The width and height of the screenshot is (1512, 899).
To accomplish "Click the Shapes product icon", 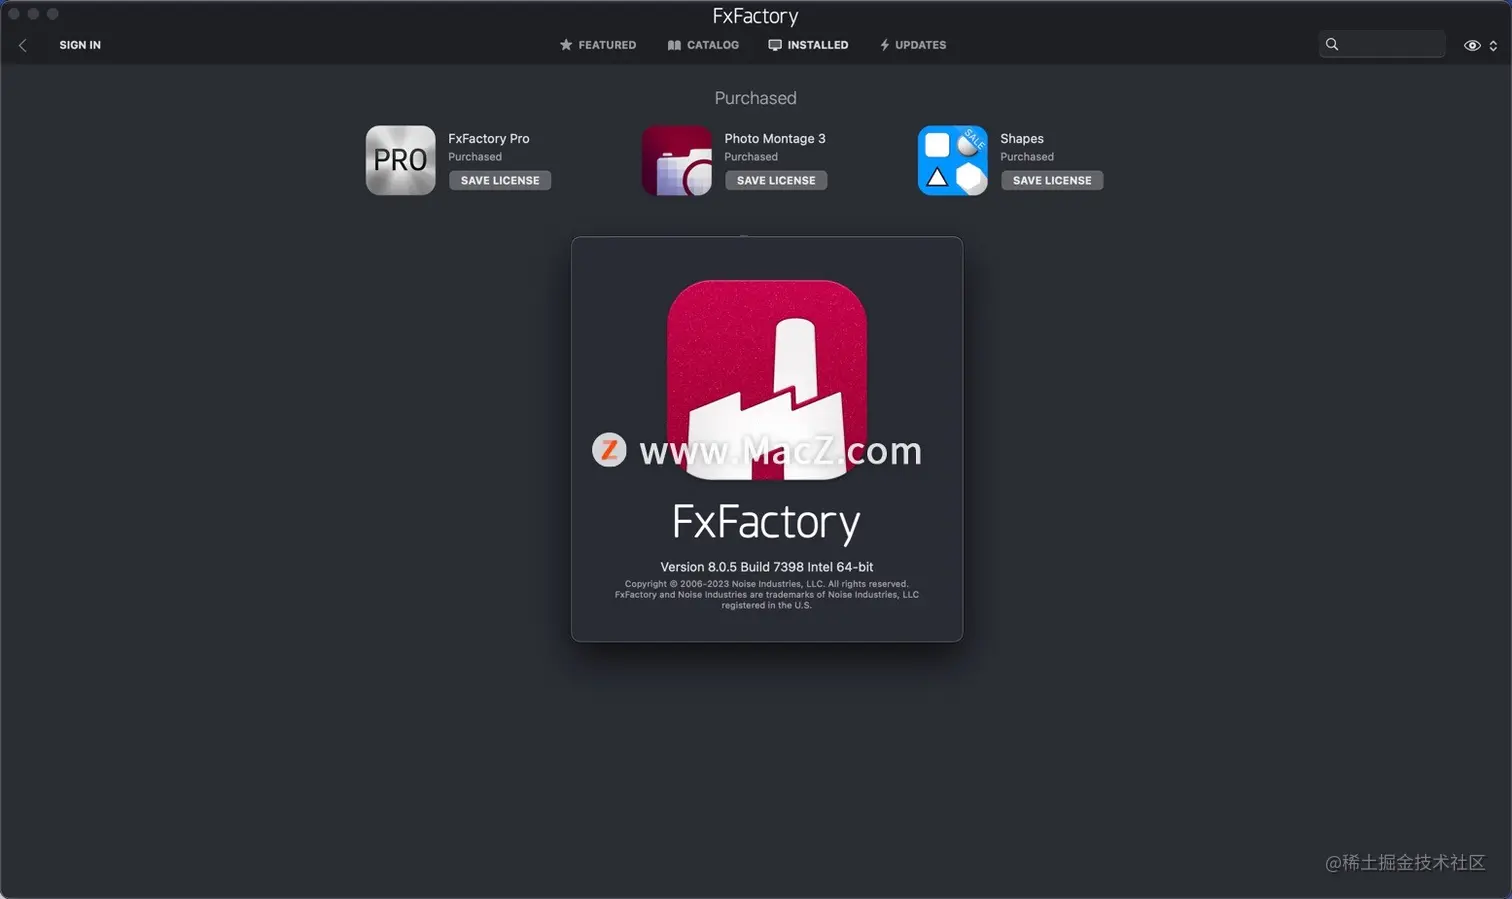I will click(953, 160).
